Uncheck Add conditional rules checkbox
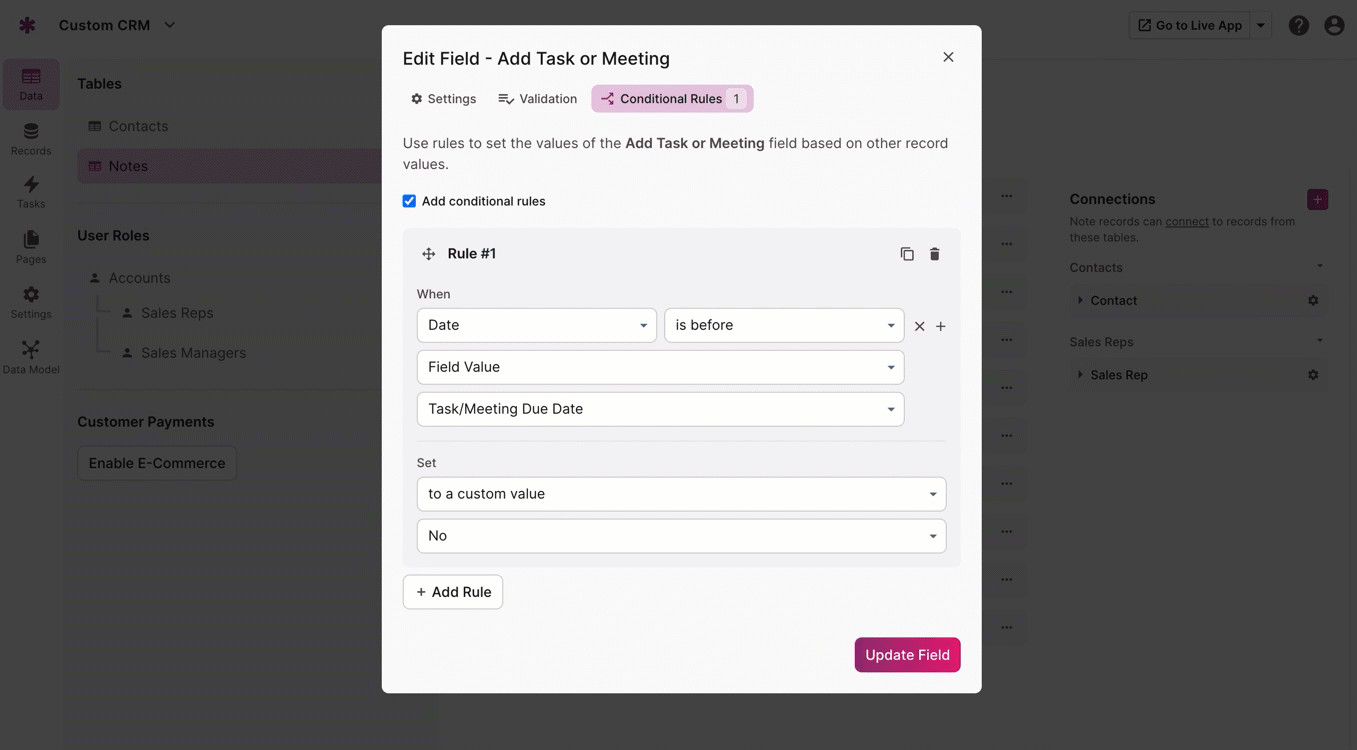 click(x=410, y=201)
